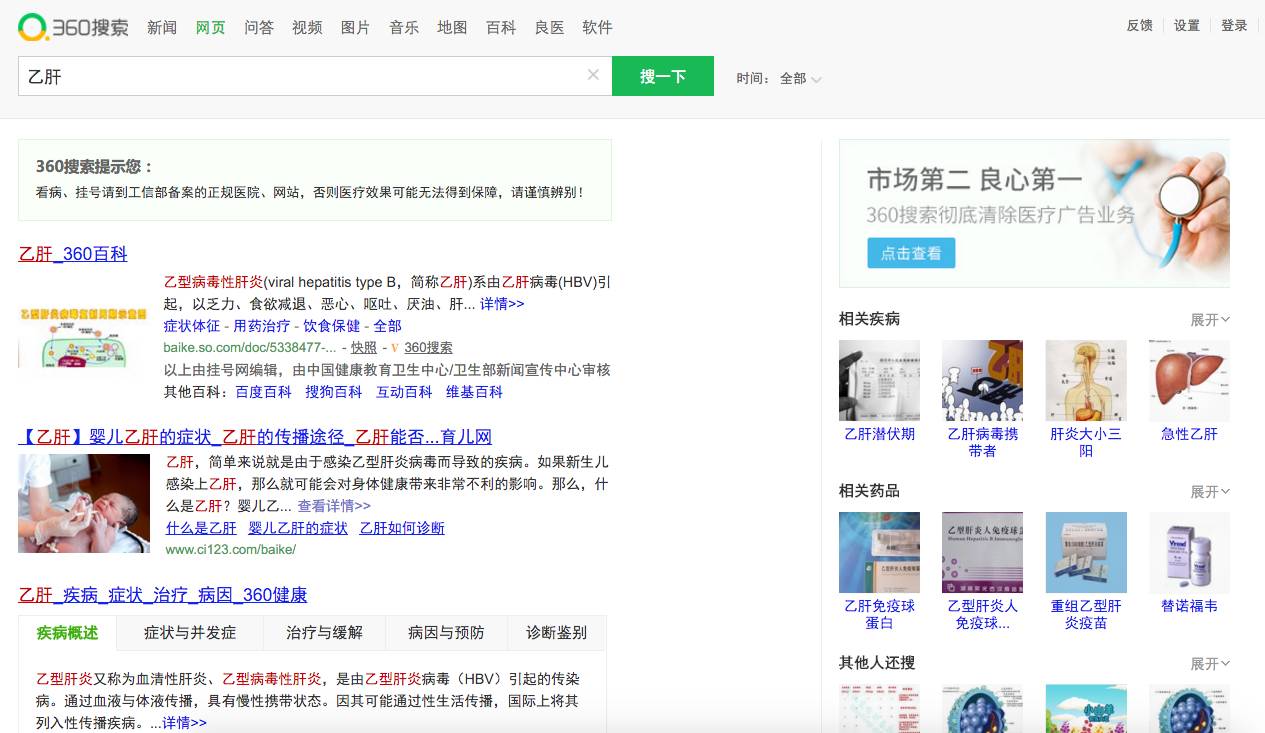Open the 症状体征 sublink
1265x733 pixels.
coord(191,326)
